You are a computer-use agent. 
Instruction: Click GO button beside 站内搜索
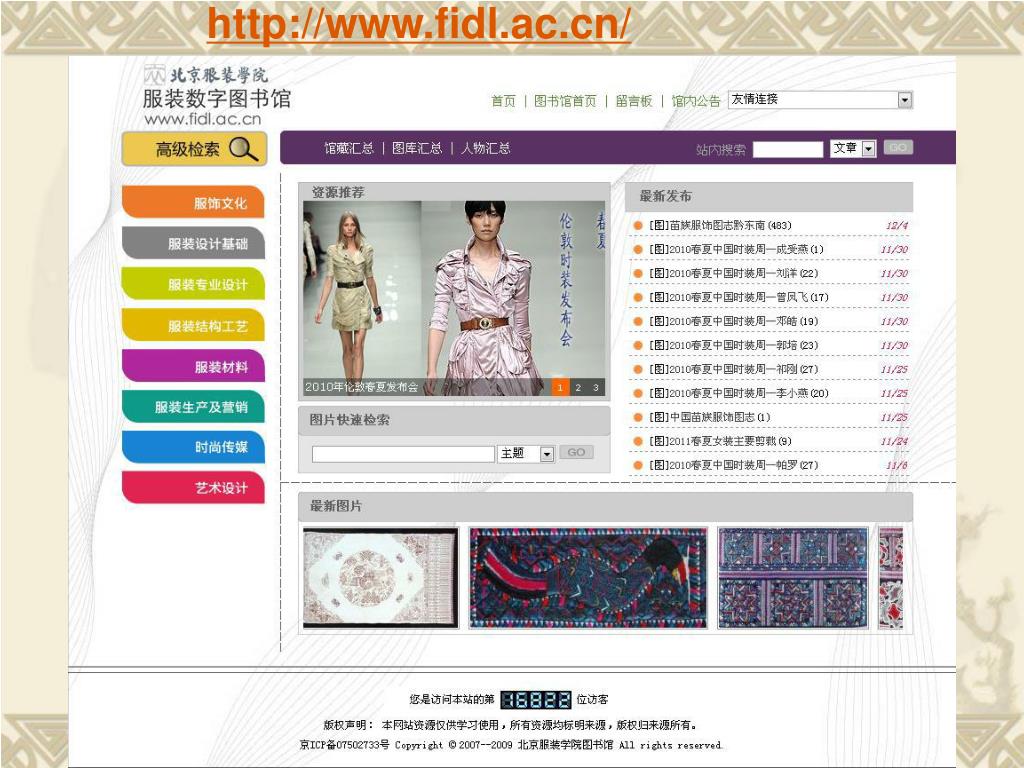coord(898,148)
